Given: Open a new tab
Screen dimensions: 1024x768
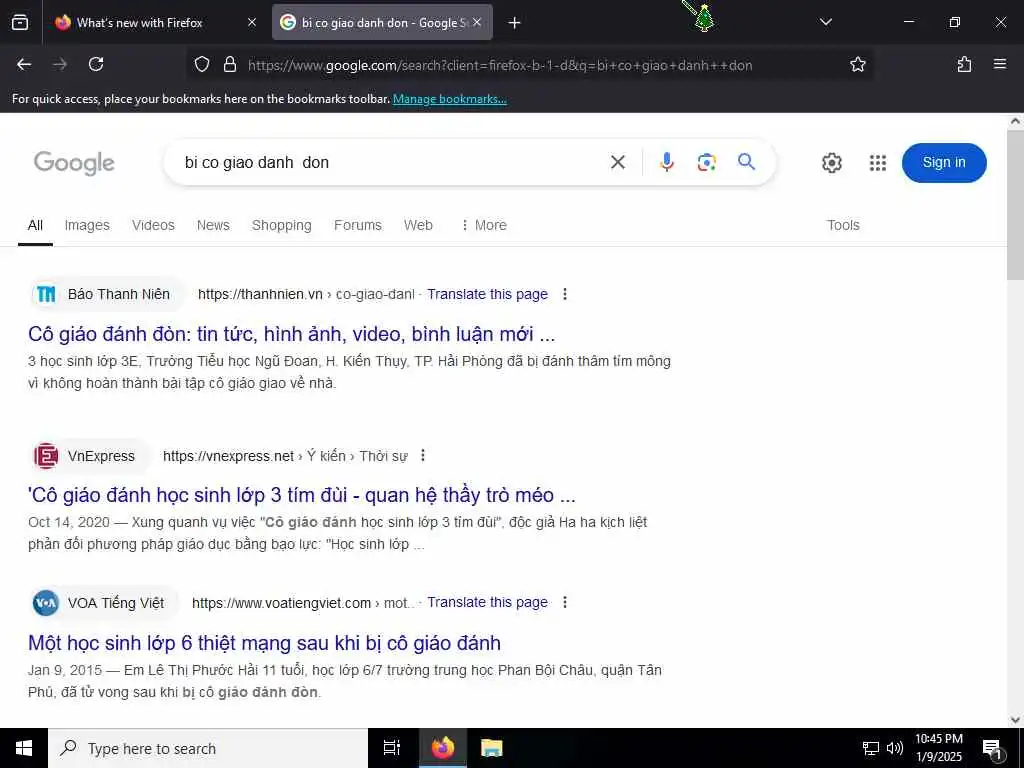Looking at the screenshot, I should point(515,23).
